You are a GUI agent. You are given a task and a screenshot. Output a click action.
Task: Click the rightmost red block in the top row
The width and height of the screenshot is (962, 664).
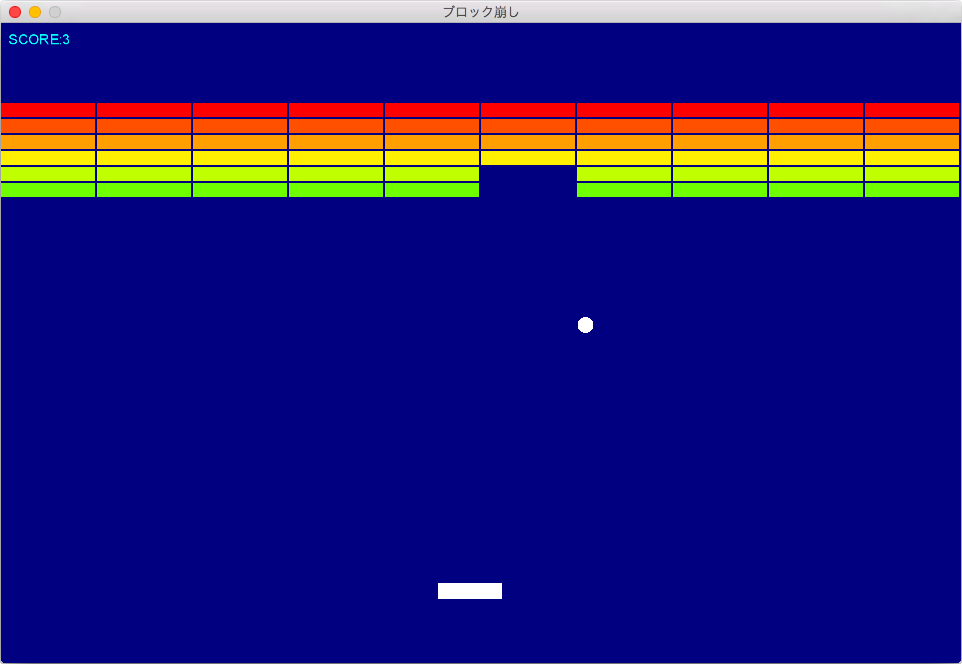pos(912,110)
